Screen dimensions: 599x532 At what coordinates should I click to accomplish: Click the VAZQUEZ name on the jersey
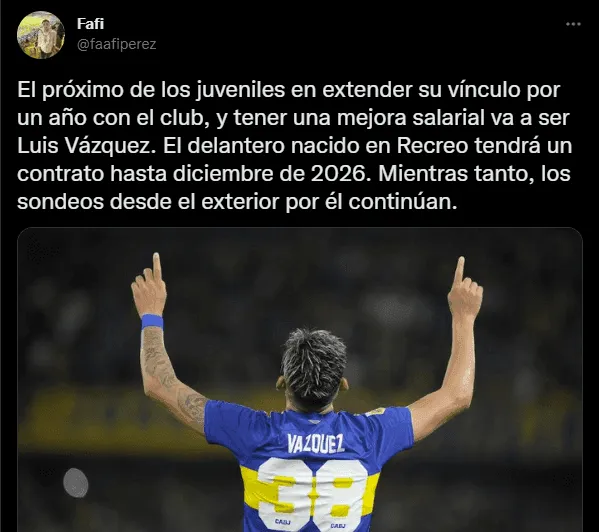tap(316, 443)
